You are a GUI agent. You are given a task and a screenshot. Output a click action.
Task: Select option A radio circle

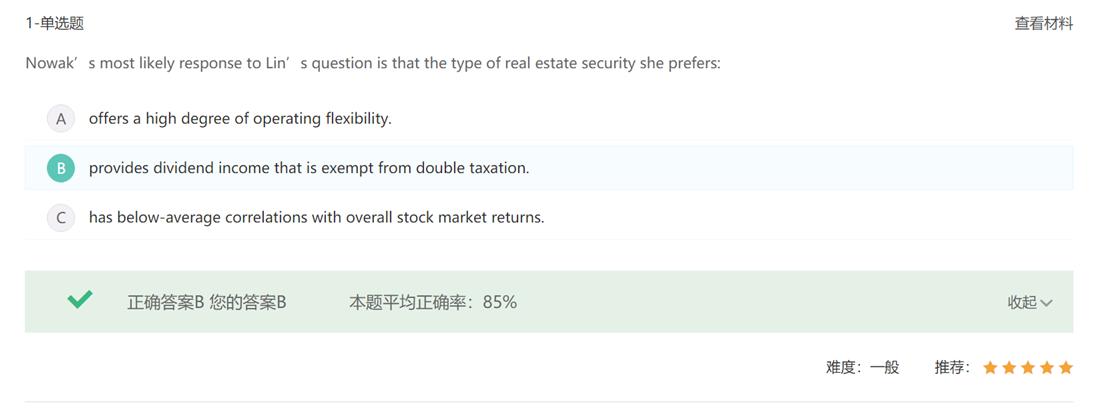[x=61, y=119]
